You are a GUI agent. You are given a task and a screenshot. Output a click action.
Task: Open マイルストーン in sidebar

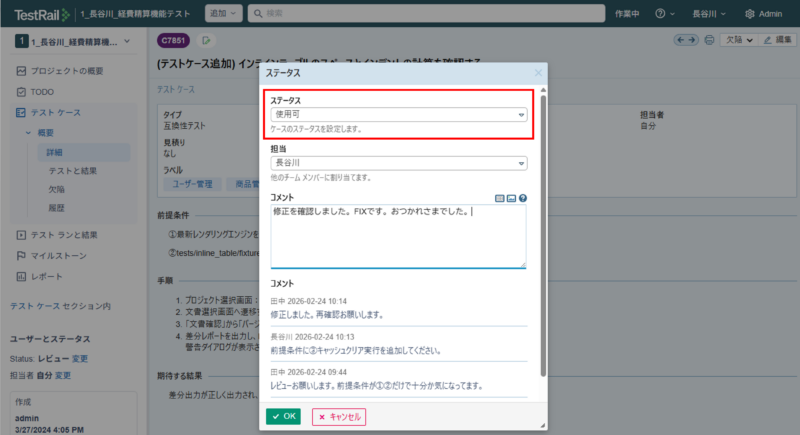(x=59, y=255)
